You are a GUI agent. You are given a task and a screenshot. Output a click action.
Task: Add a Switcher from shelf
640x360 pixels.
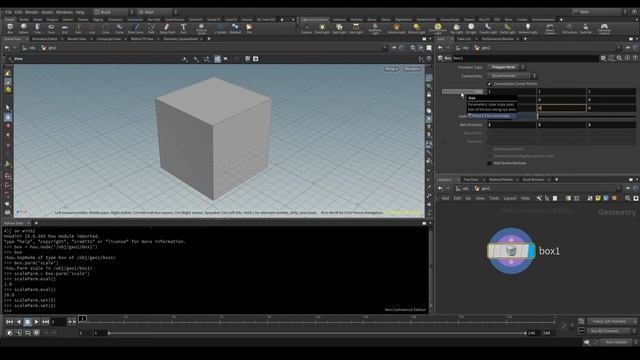click(586, 29)
